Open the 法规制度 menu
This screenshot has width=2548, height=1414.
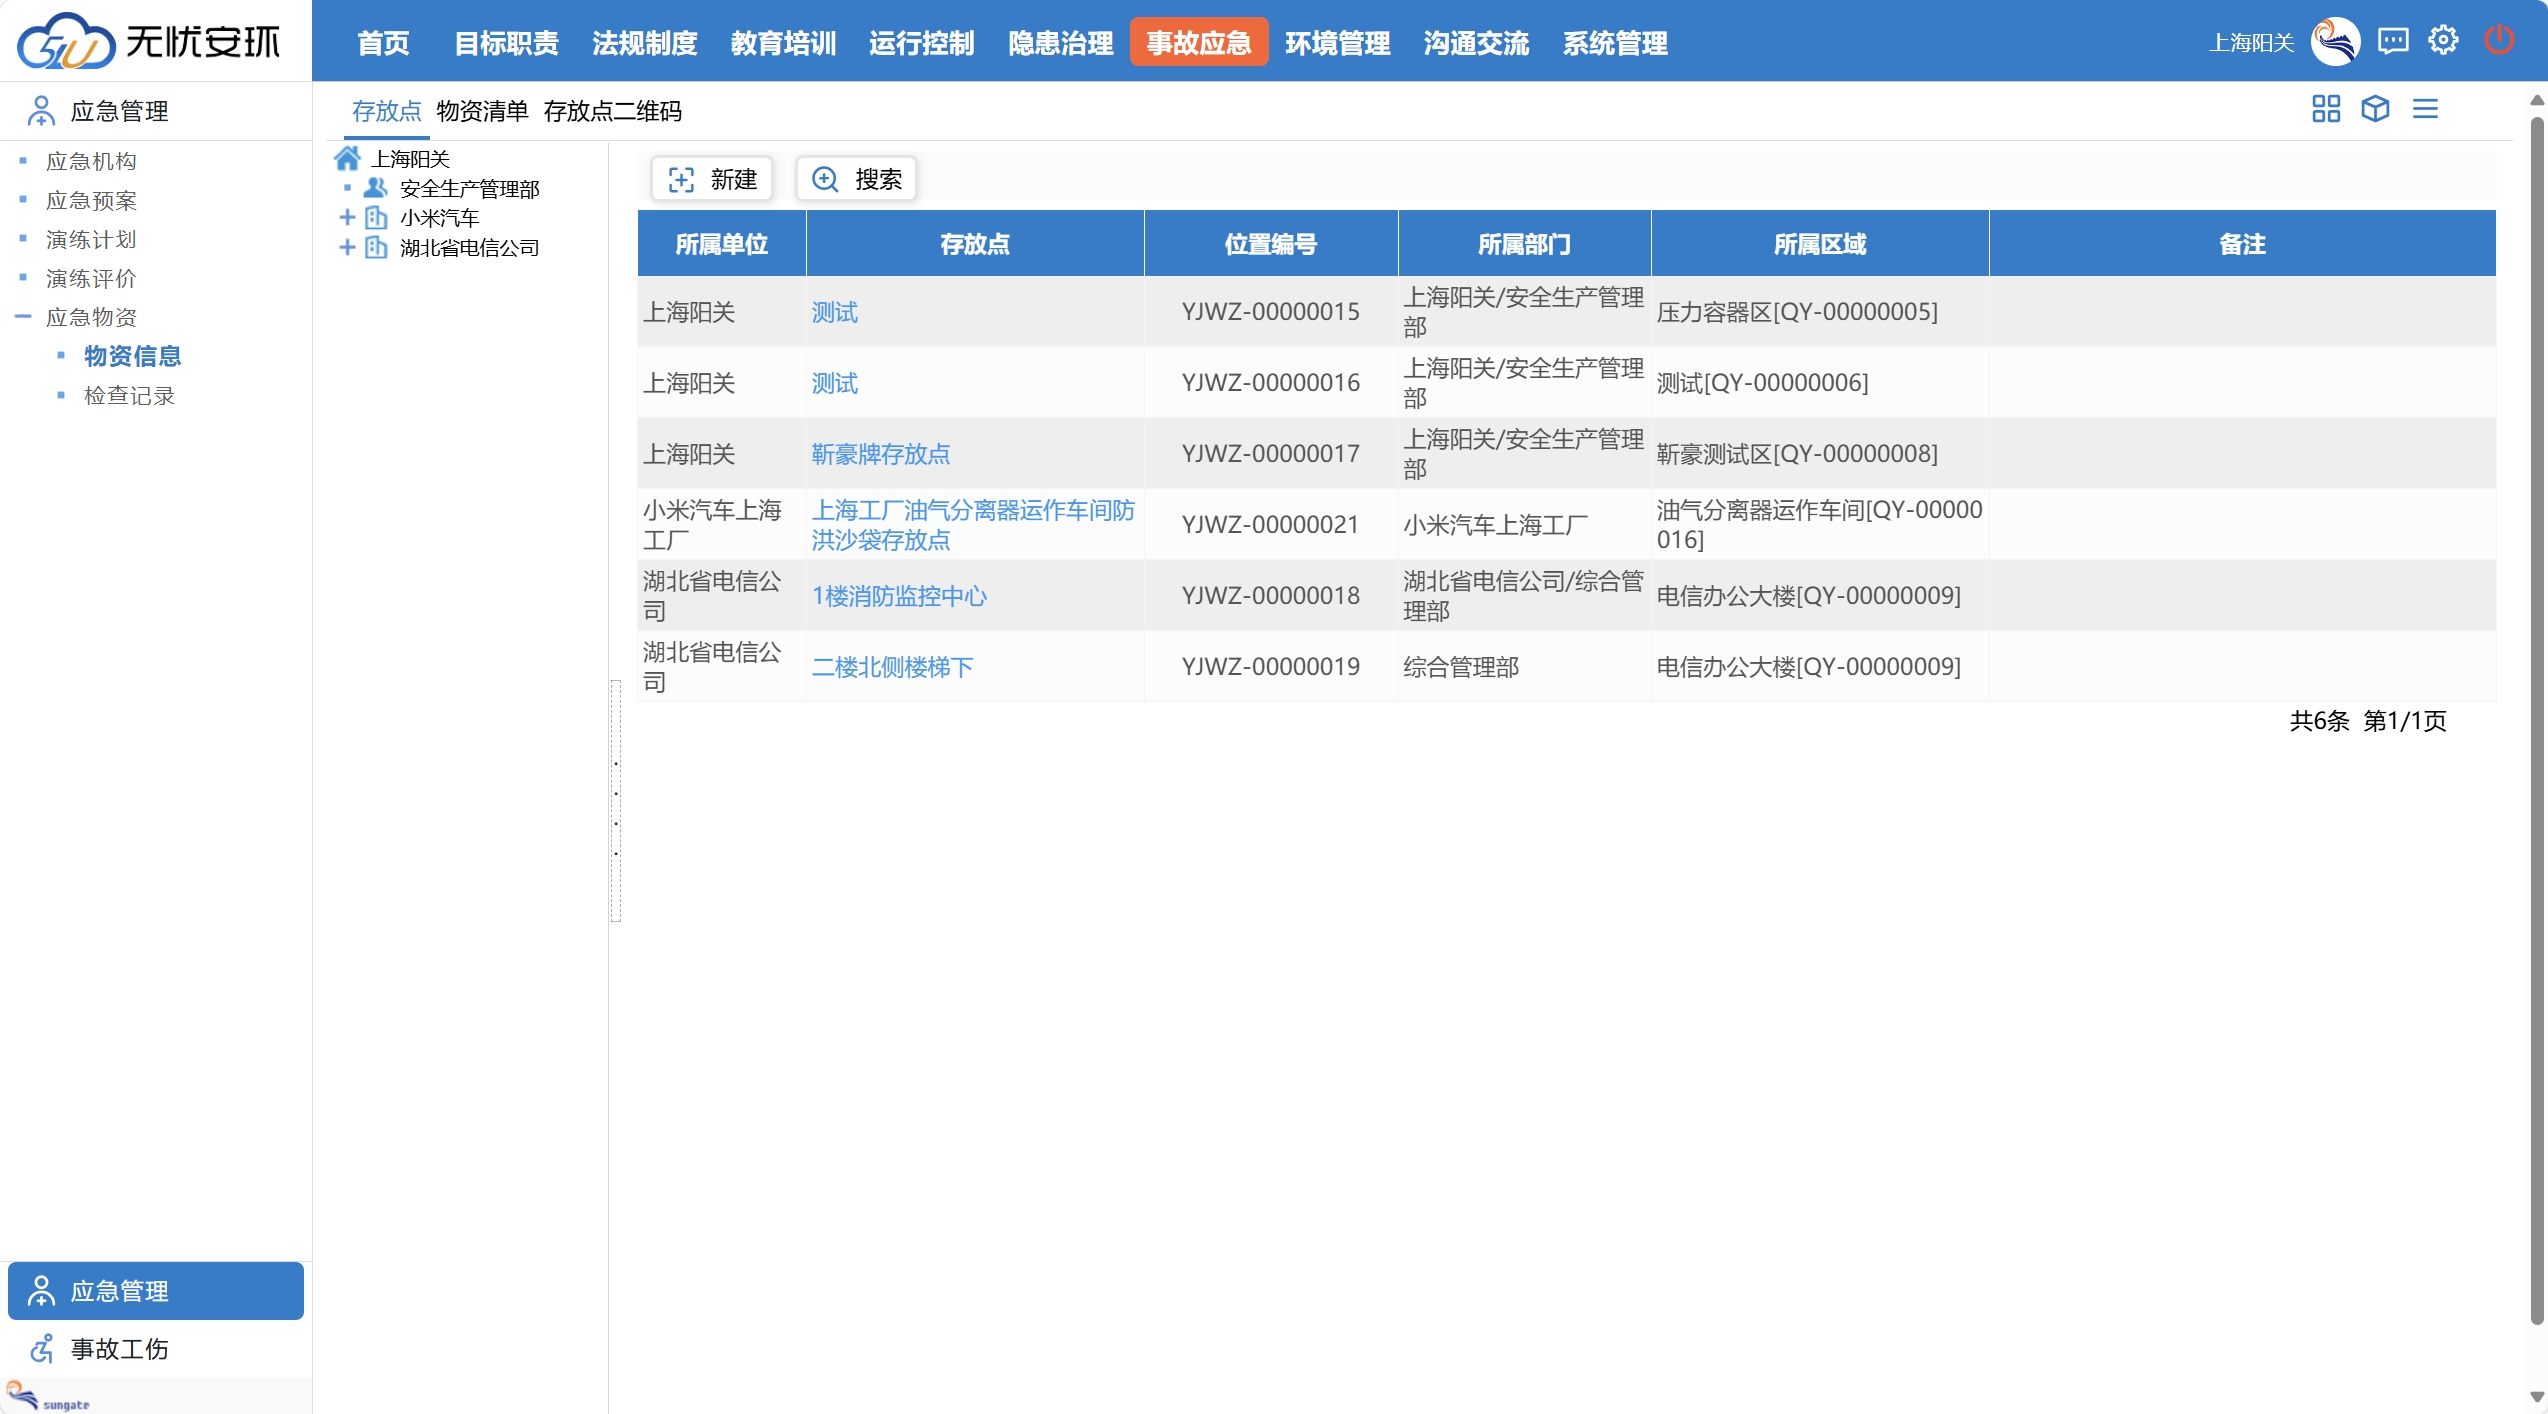pyautogui.click(x=644, y=43)
